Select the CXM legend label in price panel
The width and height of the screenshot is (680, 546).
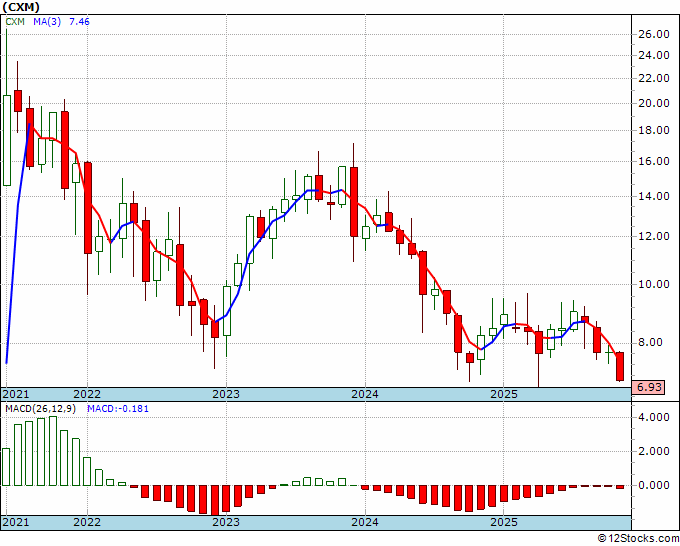15,20
